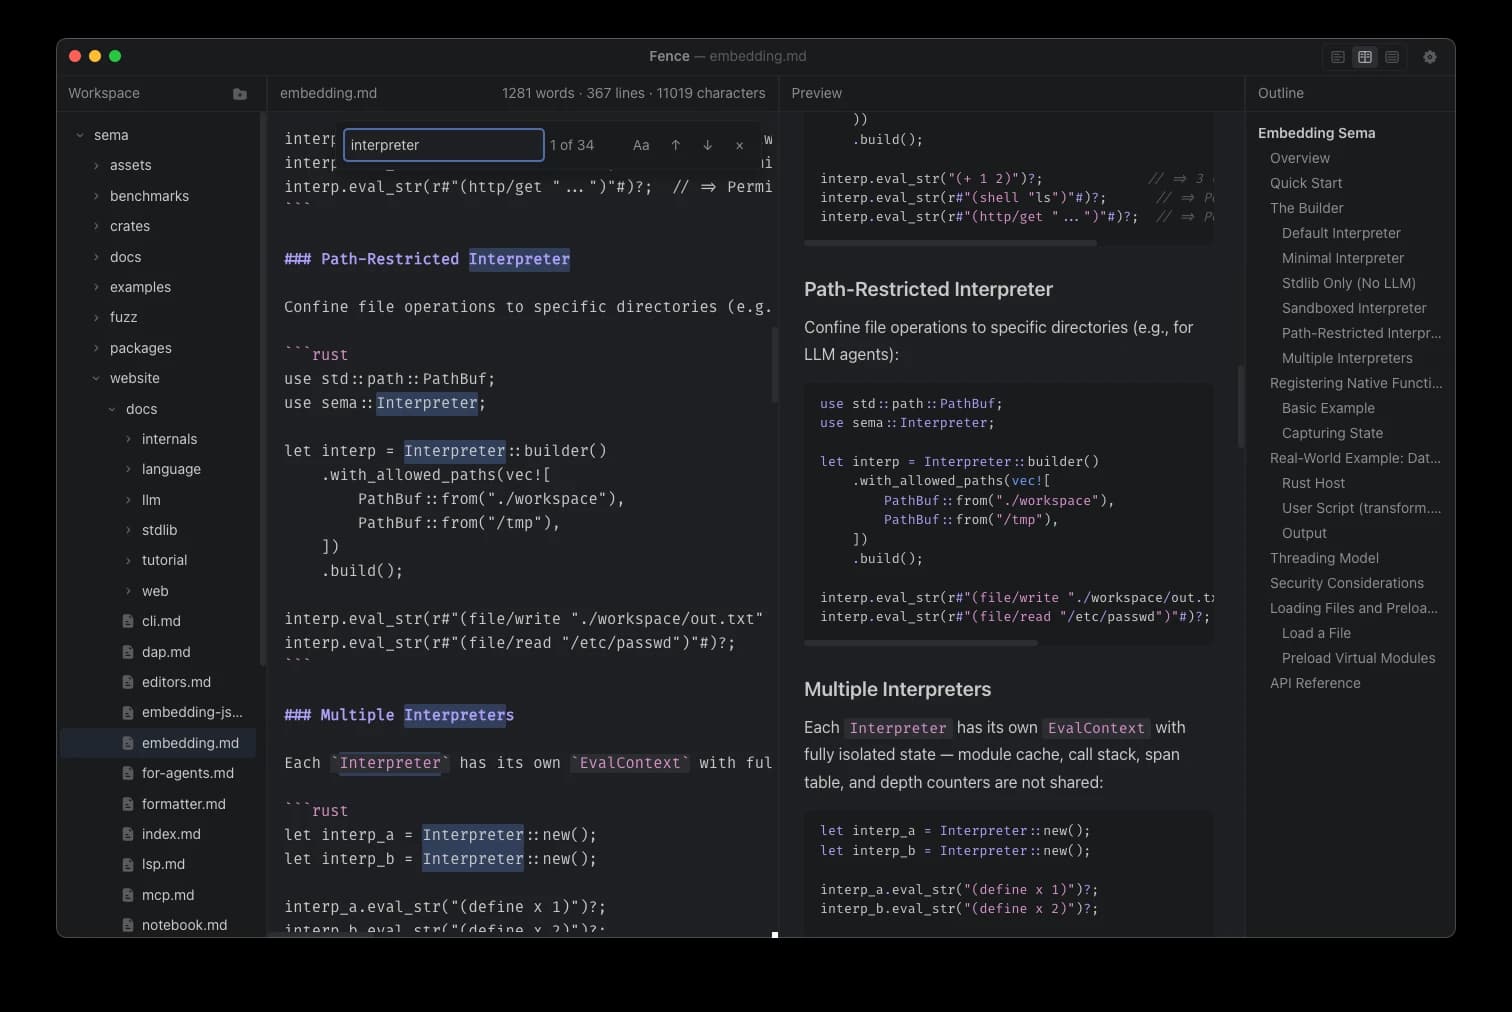1512x1012 pixels.
Task: Click the open folder icon beside Workspace
Action: pos(240,94)
